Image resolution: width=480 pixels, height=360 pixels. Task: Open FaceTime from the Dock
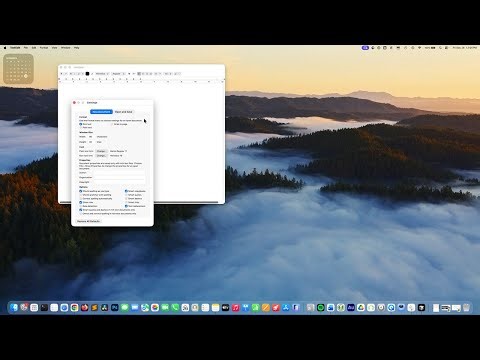[165, 307]
